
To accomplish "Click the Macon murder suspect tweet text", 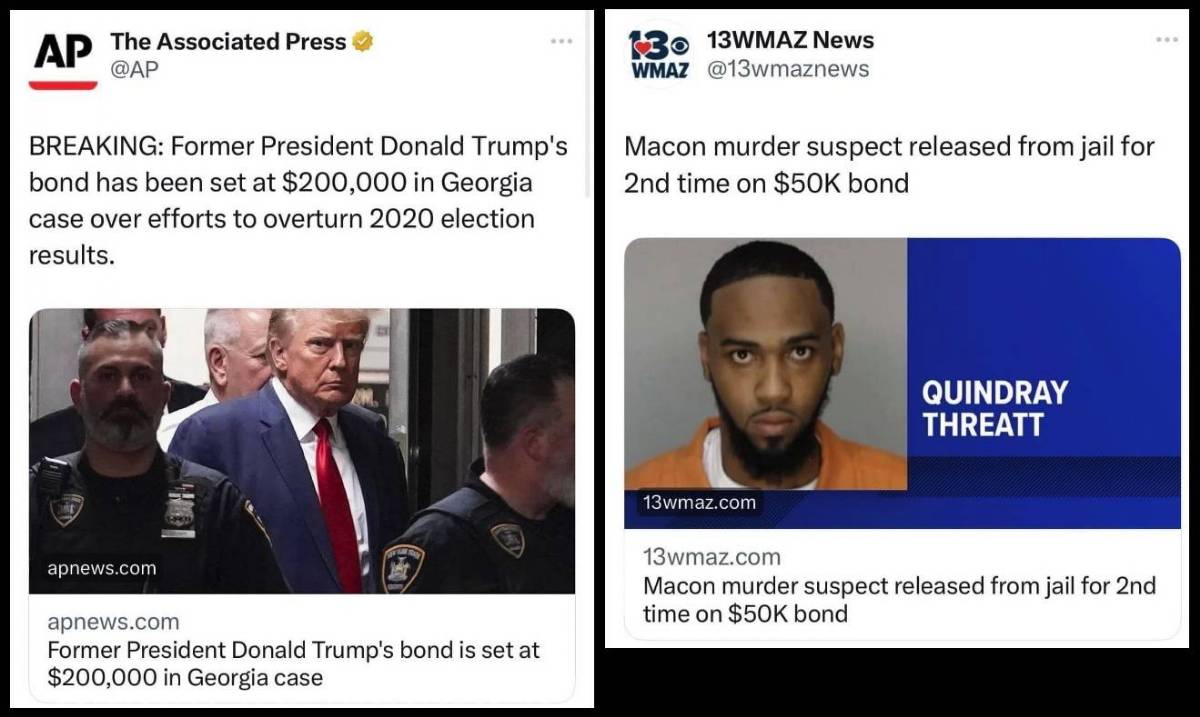I will point(889,165).
